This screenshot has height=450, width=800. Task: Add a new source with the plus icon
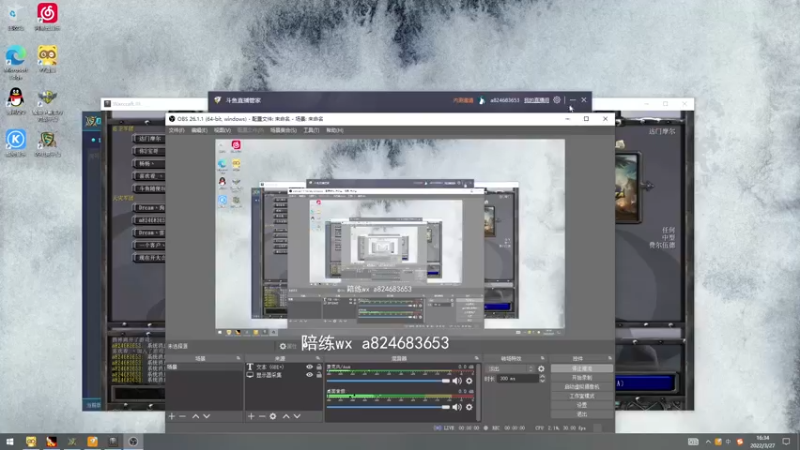point(251,417)
